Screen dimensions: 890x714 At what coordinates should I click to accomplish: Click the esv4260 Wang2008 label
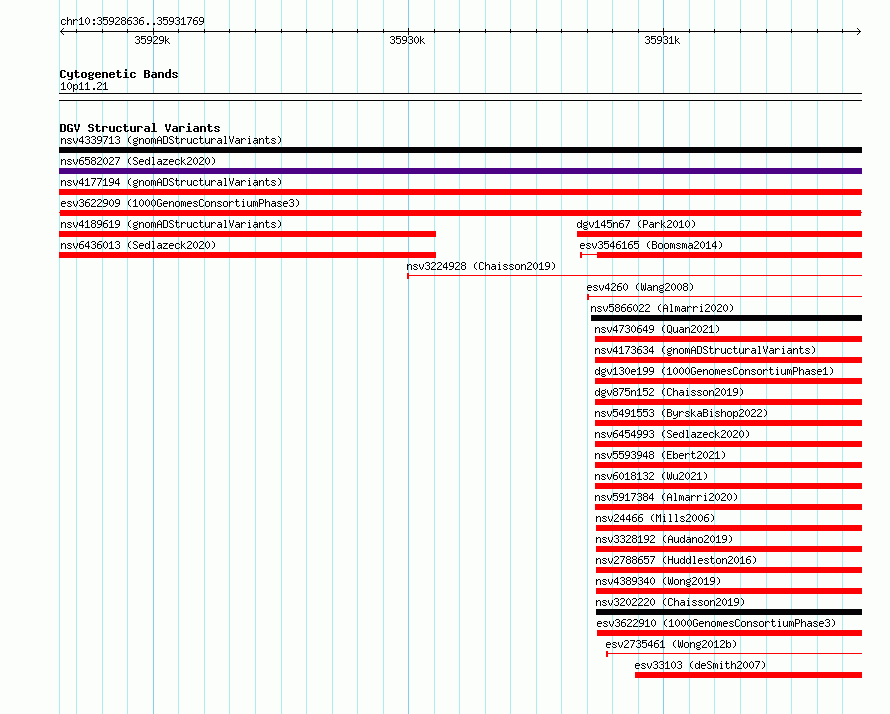click(x=640, y=287)
